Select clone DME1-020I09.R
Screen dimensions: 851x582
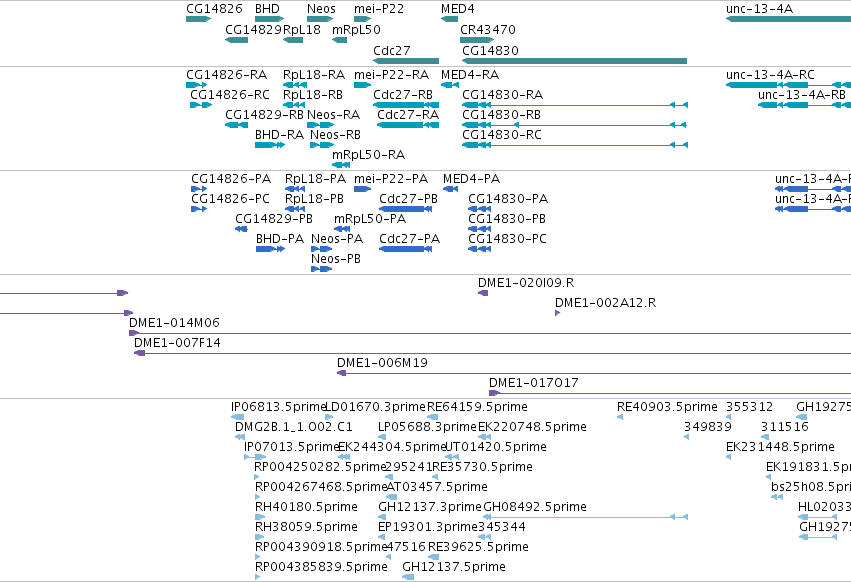point(483,293)
